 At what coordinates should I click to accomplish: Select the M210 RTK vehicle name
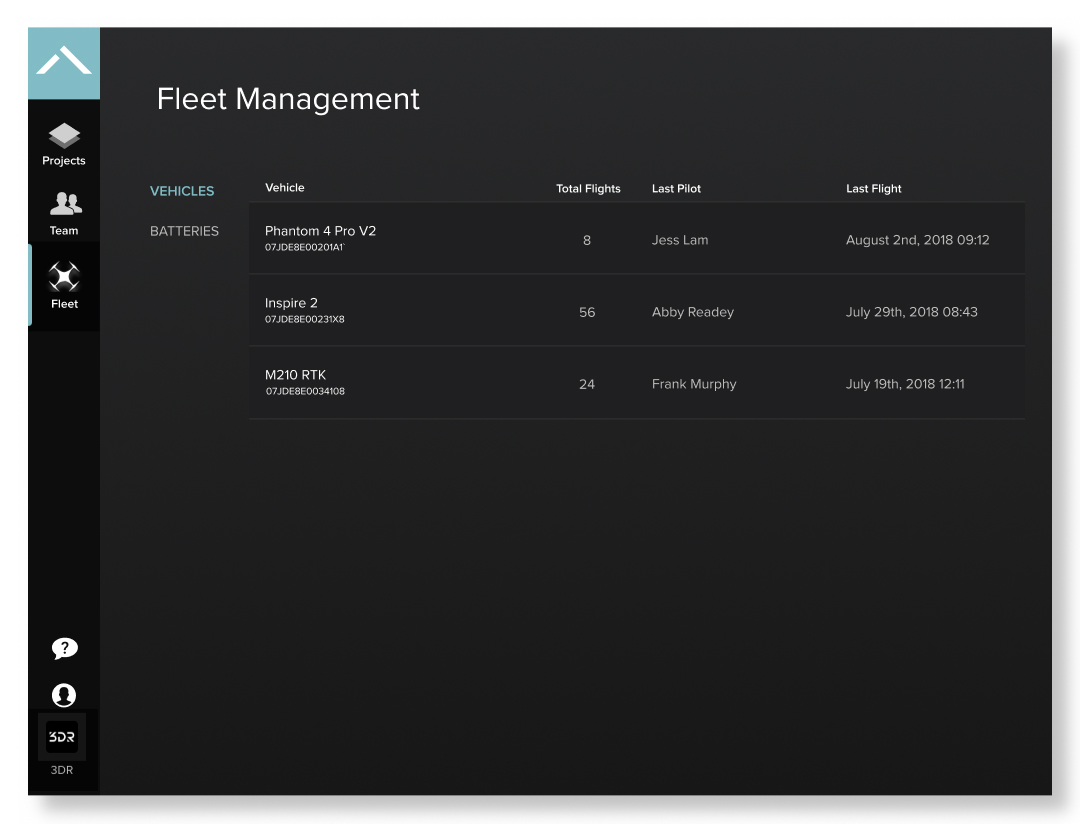coord(295,375)
